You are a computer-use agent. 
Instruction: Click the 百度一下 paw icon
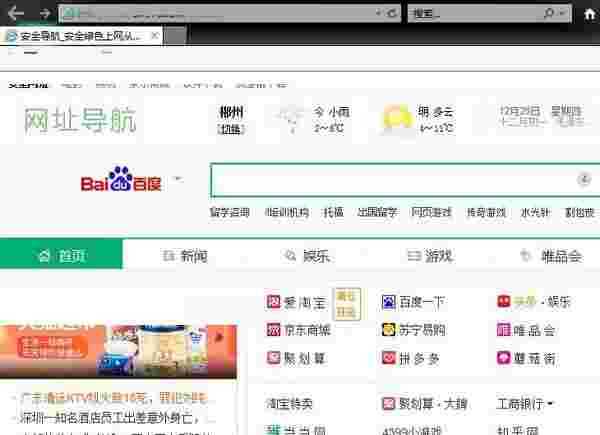[389, 302]
